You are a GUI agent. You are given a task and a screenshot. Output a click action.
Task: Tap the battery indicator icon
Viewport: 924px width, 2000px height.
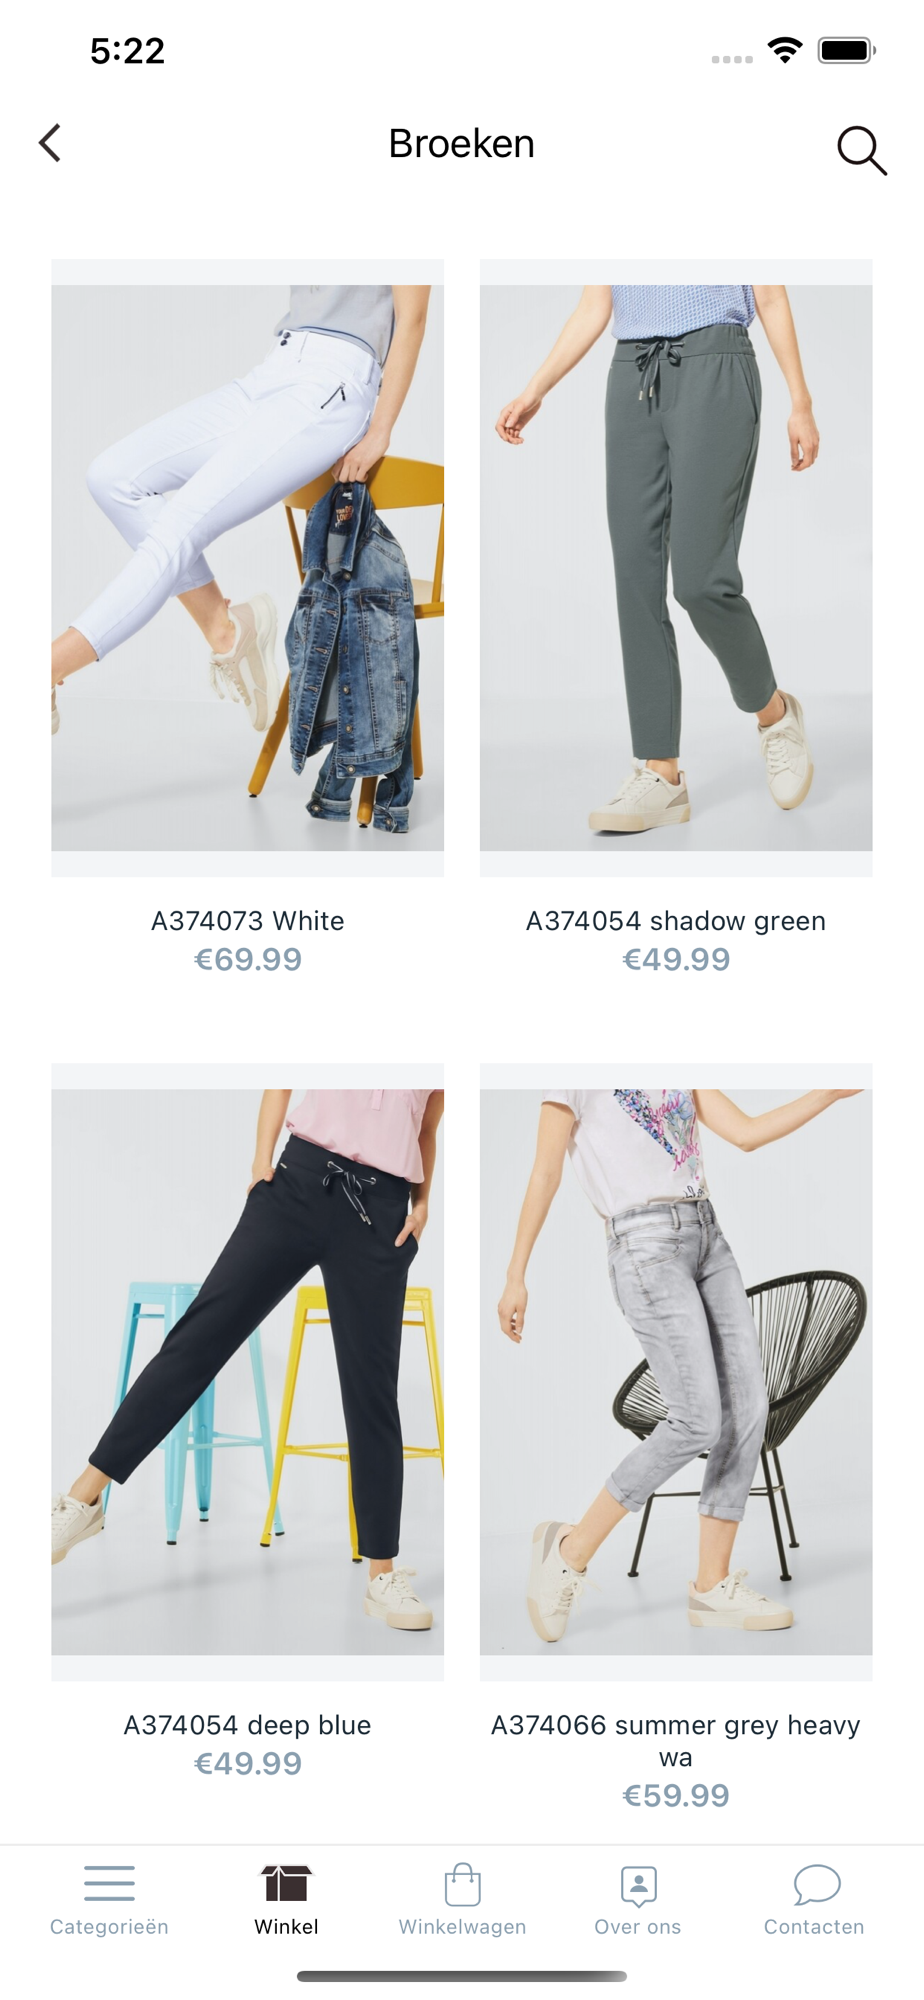[847, 50]
